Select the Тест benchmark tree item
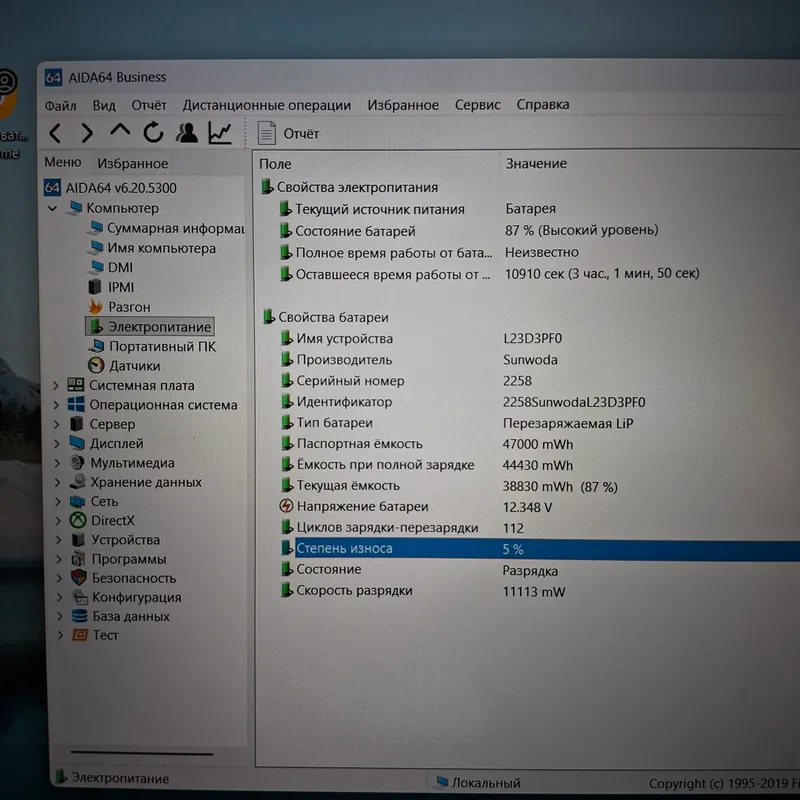This screenshot has height=800, width=800. (96, 635)
